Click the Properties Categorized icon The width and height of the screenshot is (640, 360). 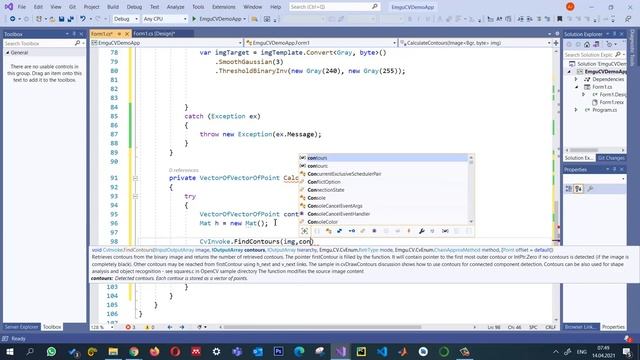tap(569, 189)
